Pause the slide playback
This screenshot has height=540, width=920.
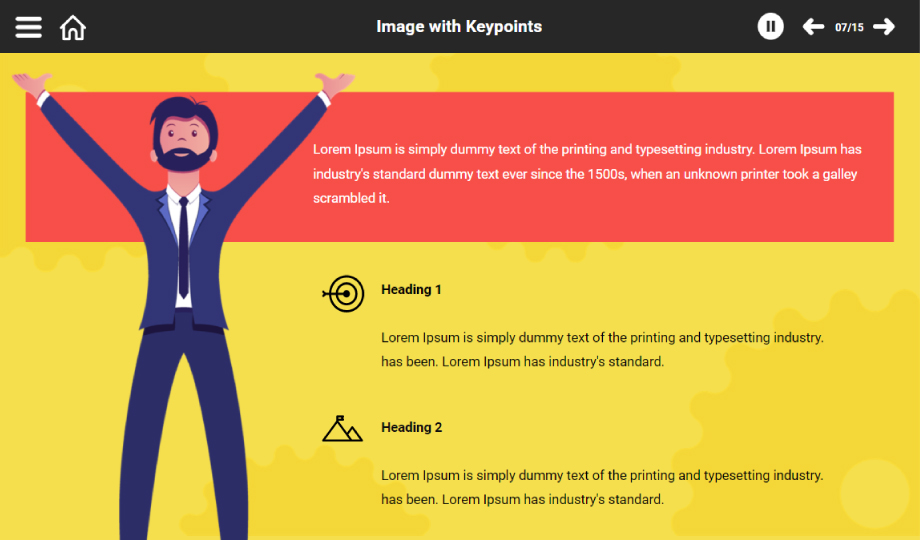pyautogui.click(x=770, y=26)
